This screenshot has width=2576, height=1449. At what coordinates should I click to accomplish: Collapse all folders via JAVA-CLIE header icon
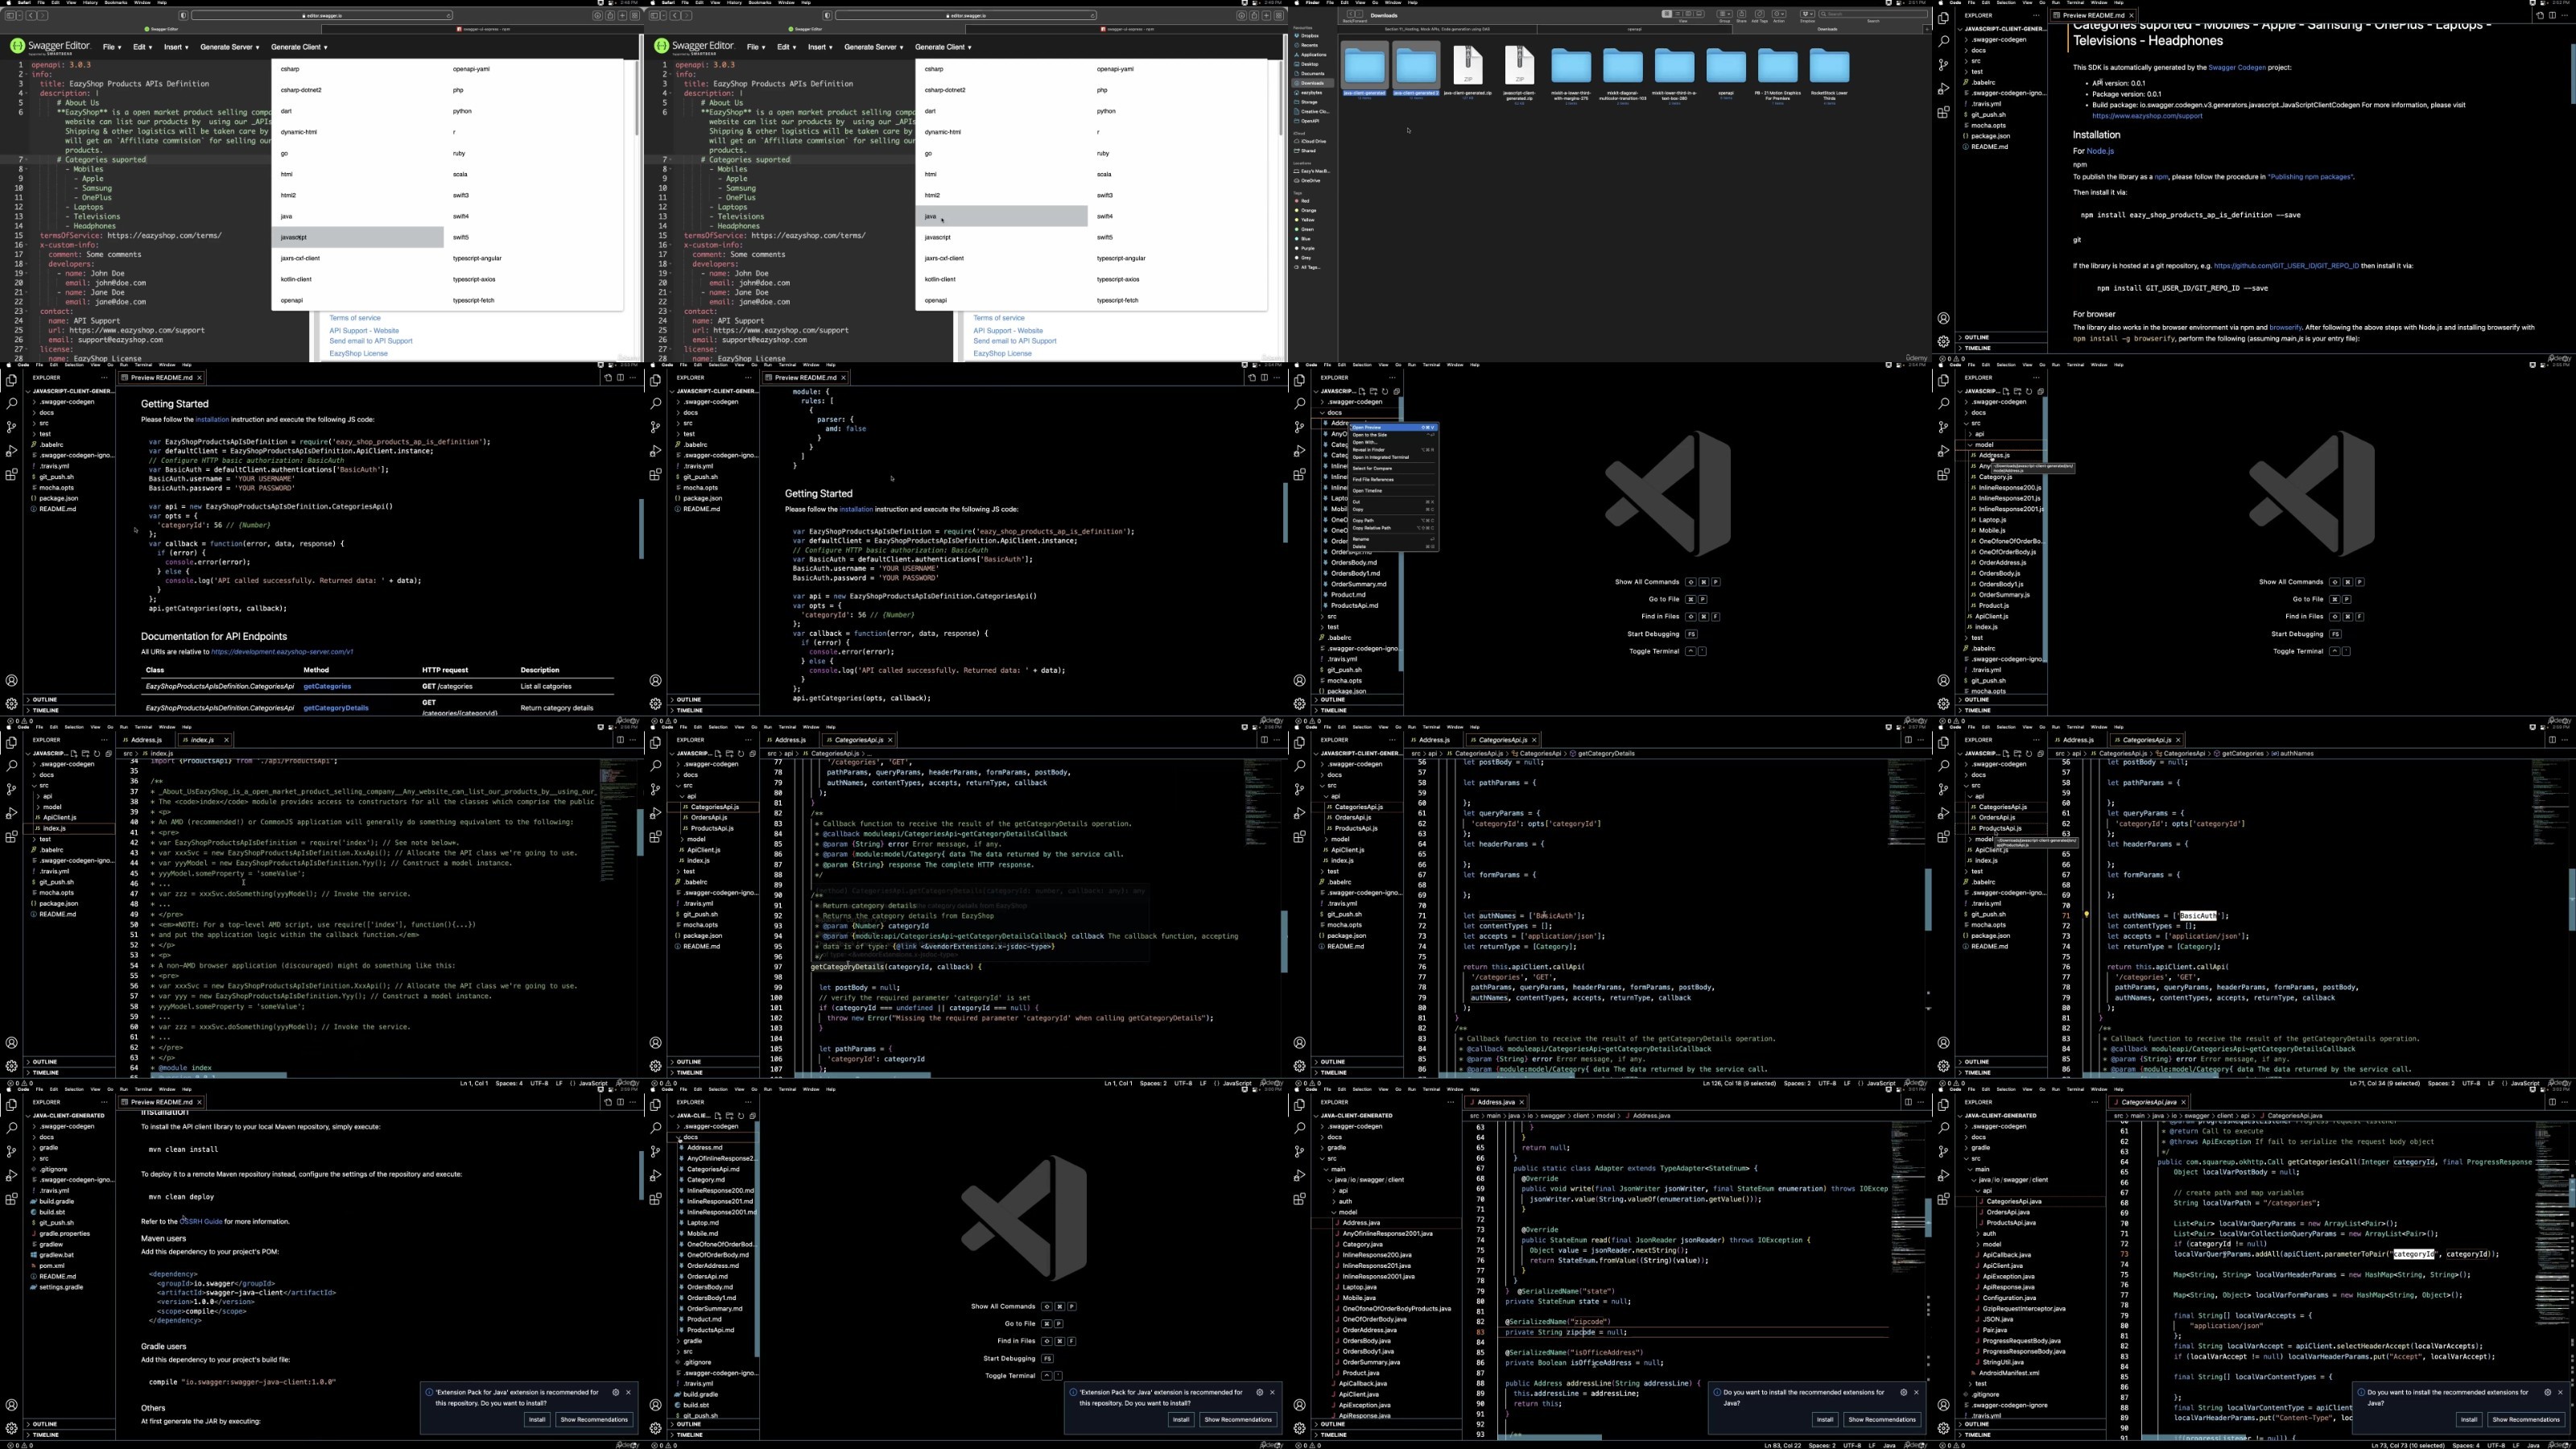coord(753,1116)
